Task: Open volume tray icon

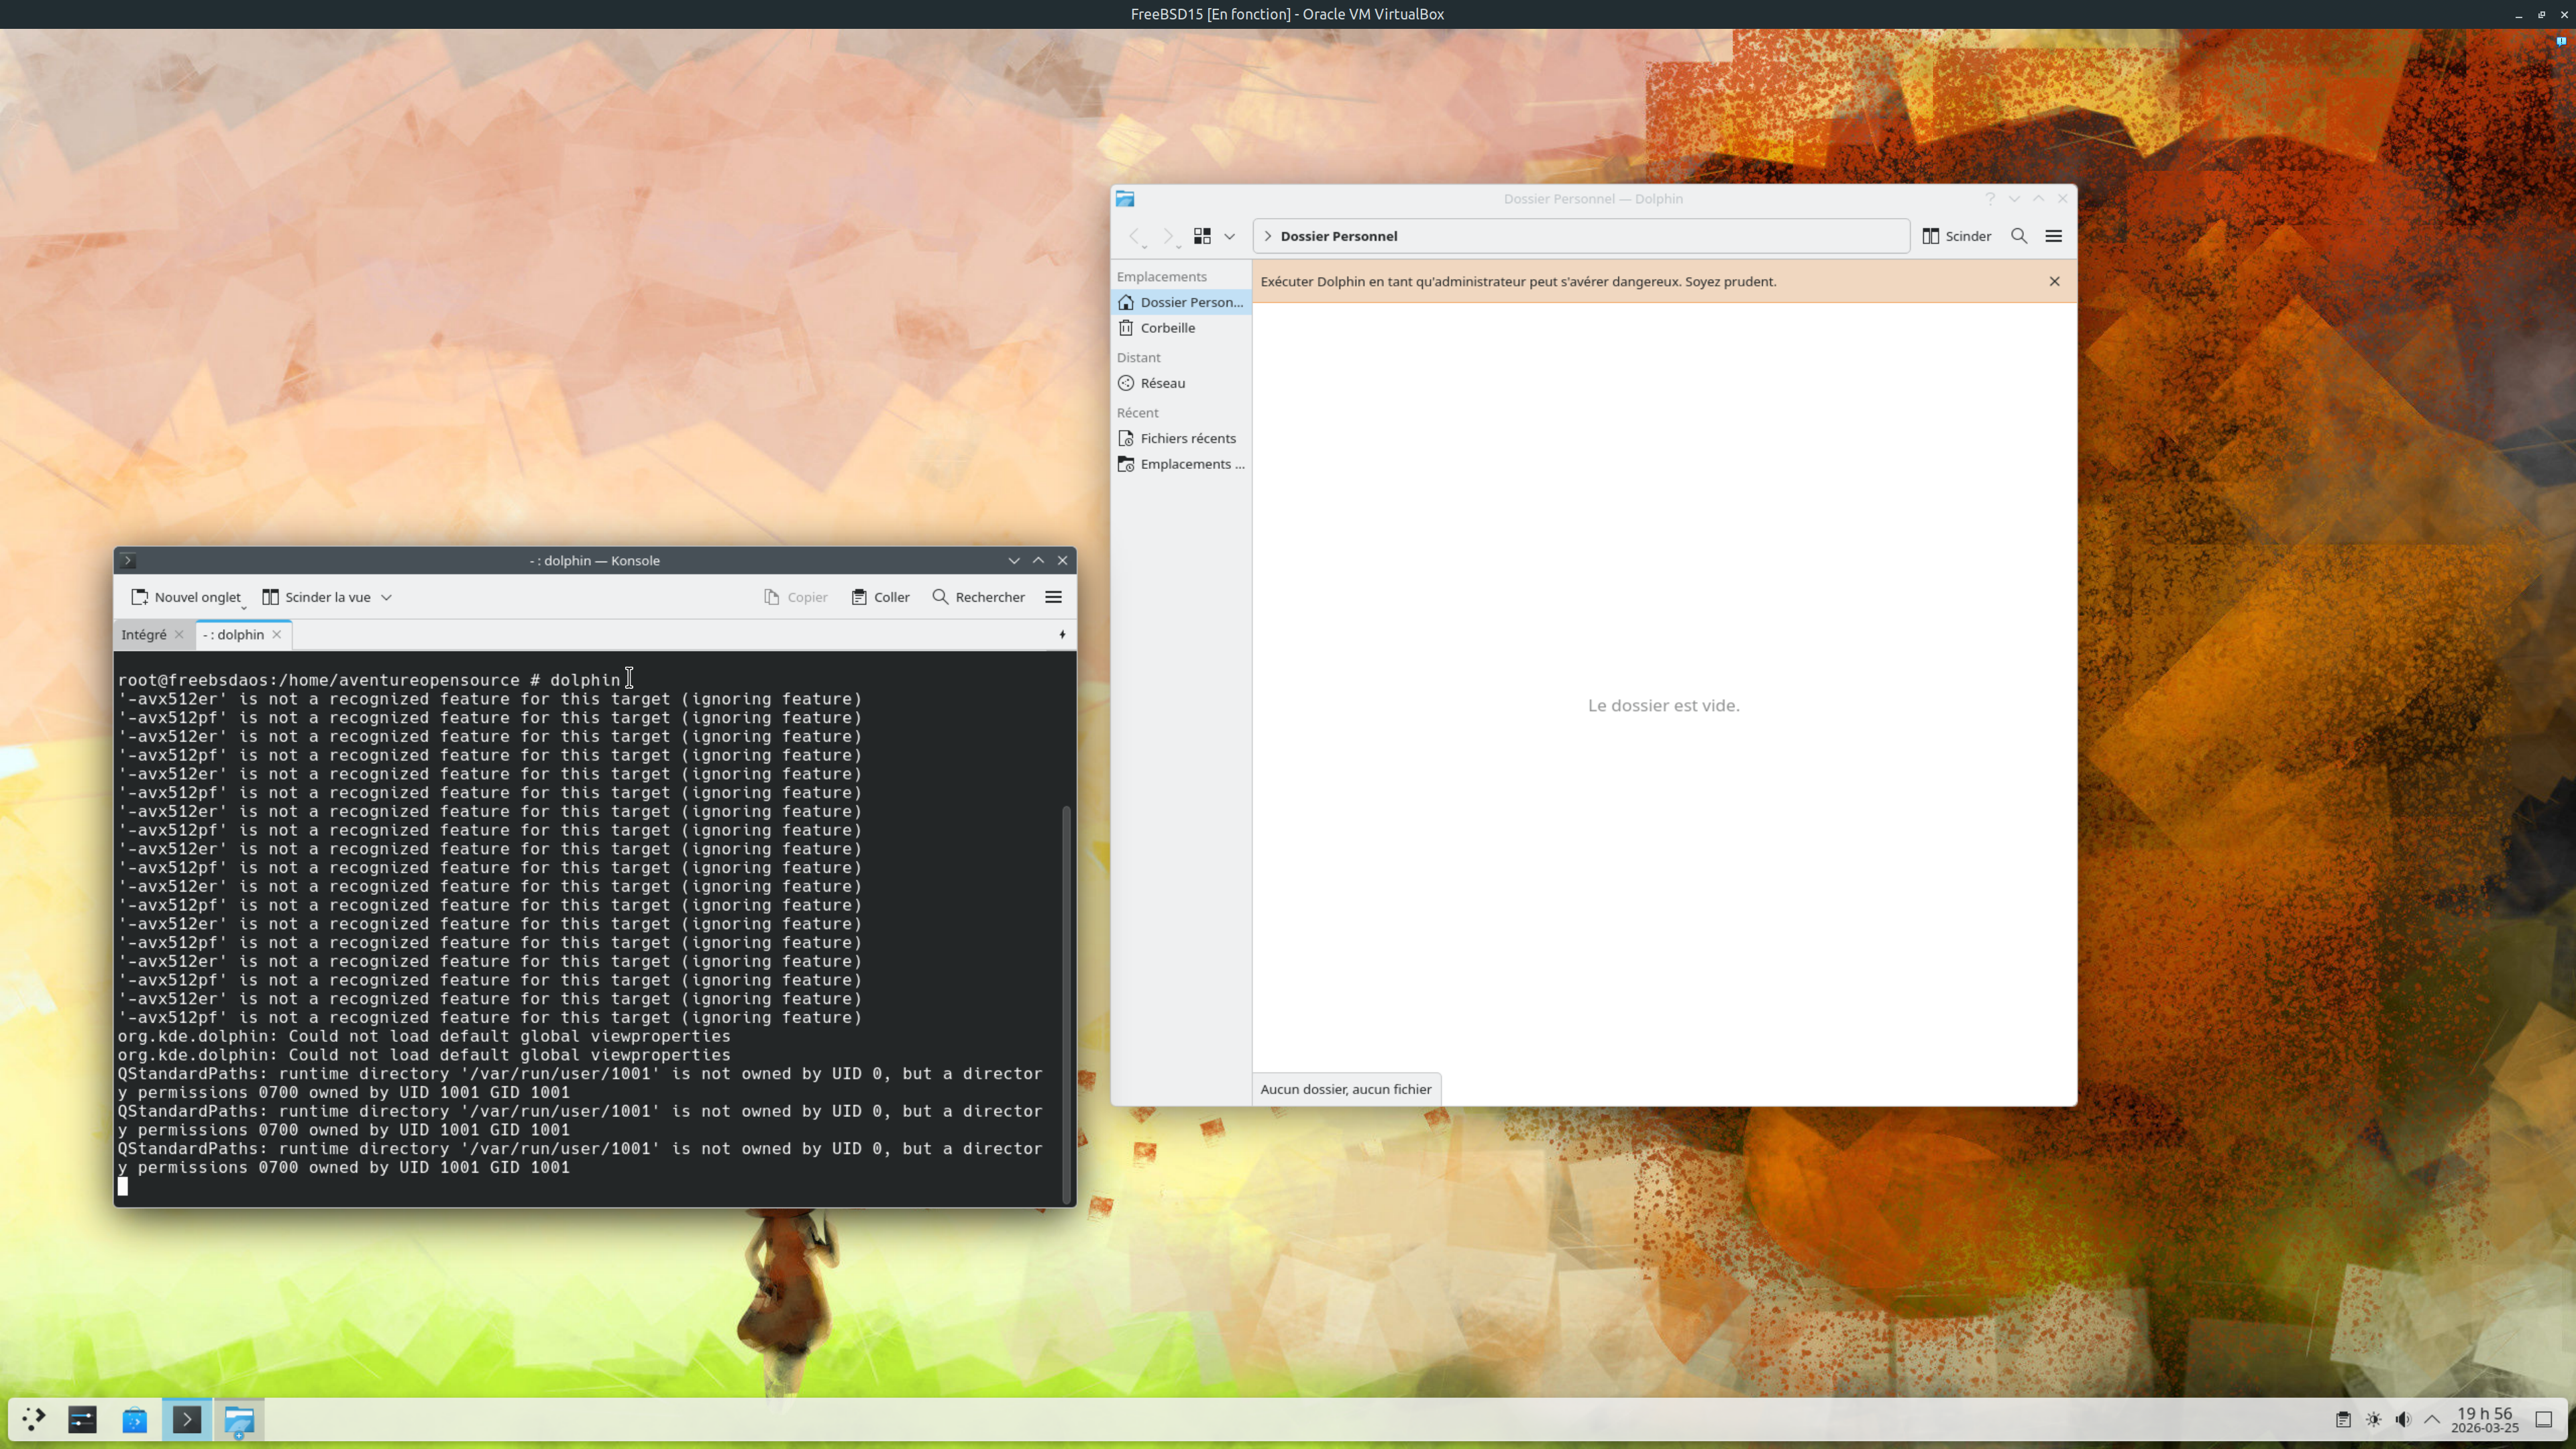Action: pos(2404,1420)
